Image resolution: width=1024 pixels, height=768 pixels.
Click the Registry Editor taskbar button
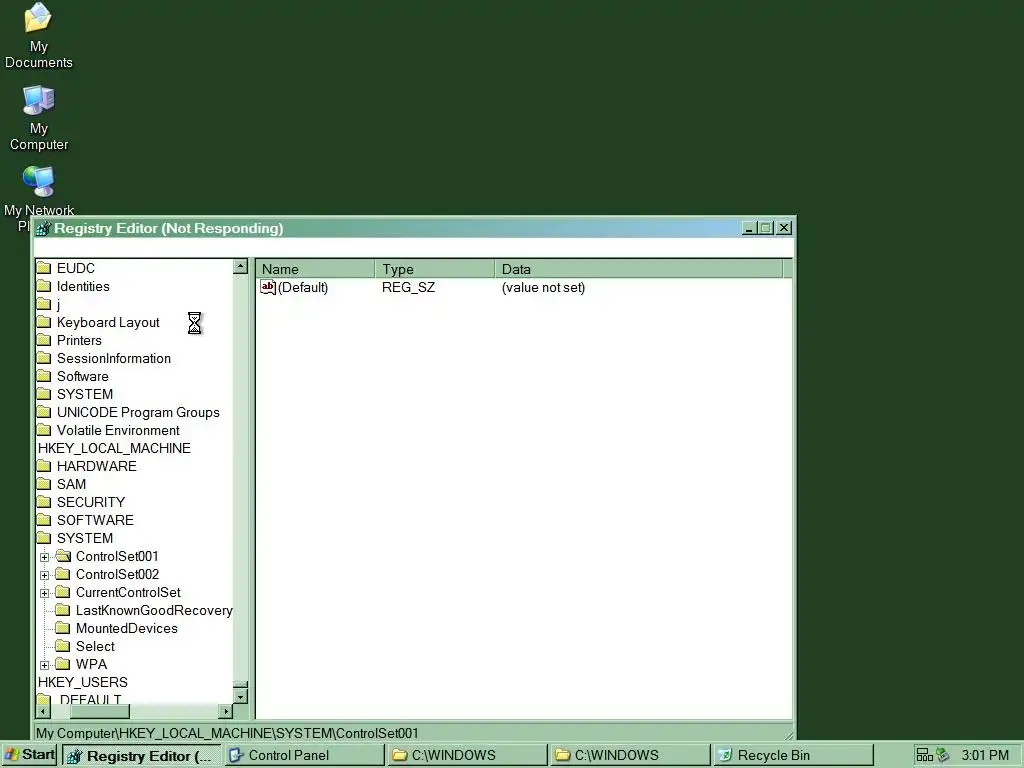coord(142,756)
